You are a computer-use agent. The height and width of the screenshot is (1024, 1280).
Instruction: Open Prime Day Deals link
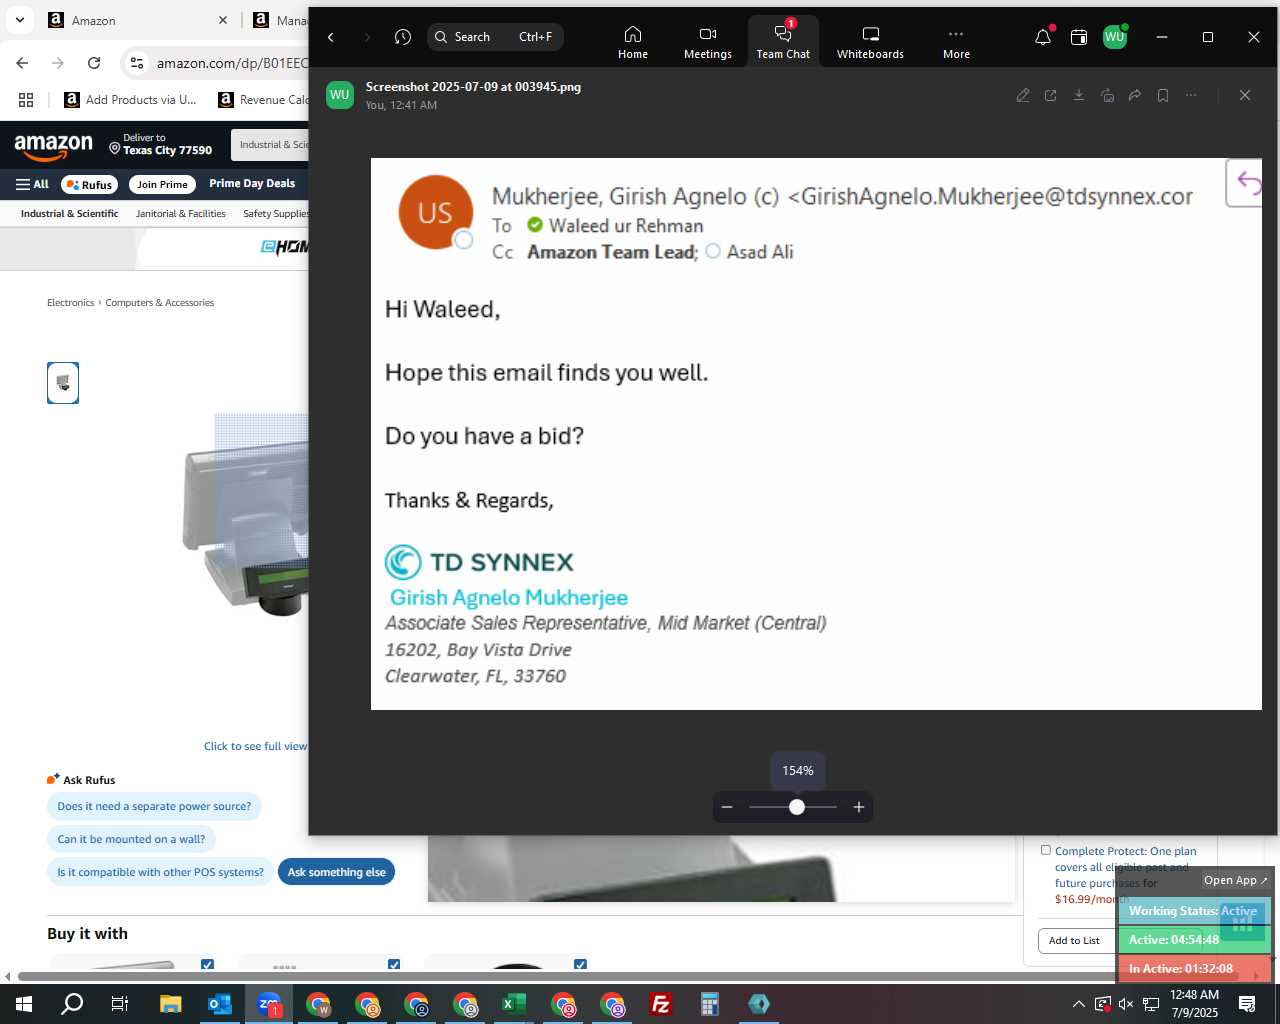252,184
